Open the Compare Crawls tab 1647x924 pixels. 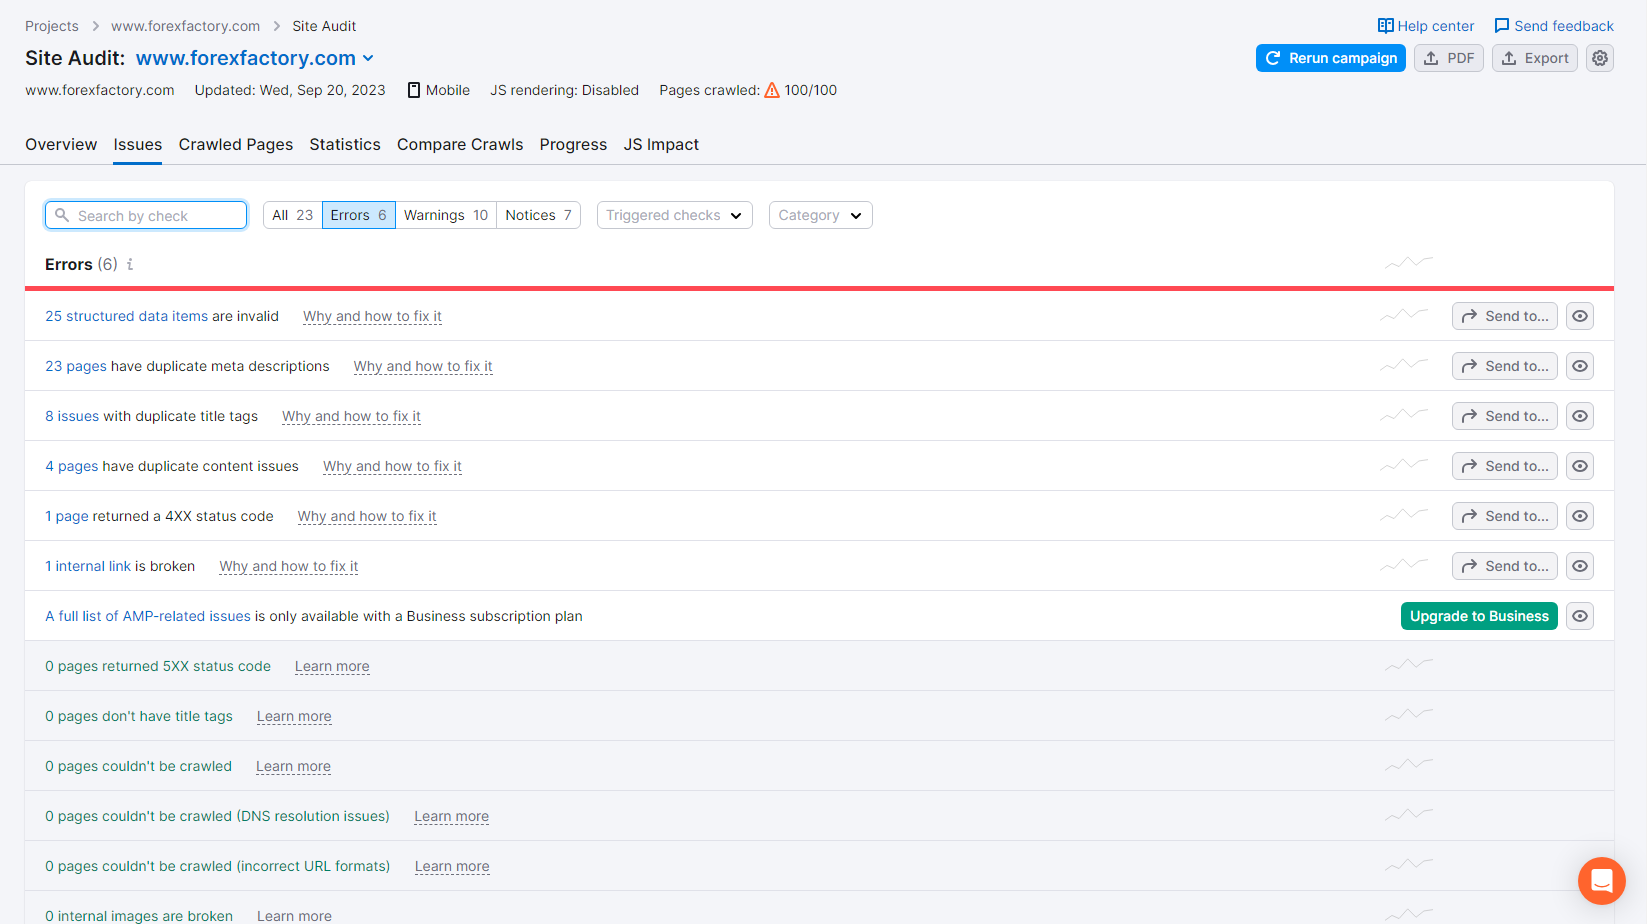click(460, 144)
